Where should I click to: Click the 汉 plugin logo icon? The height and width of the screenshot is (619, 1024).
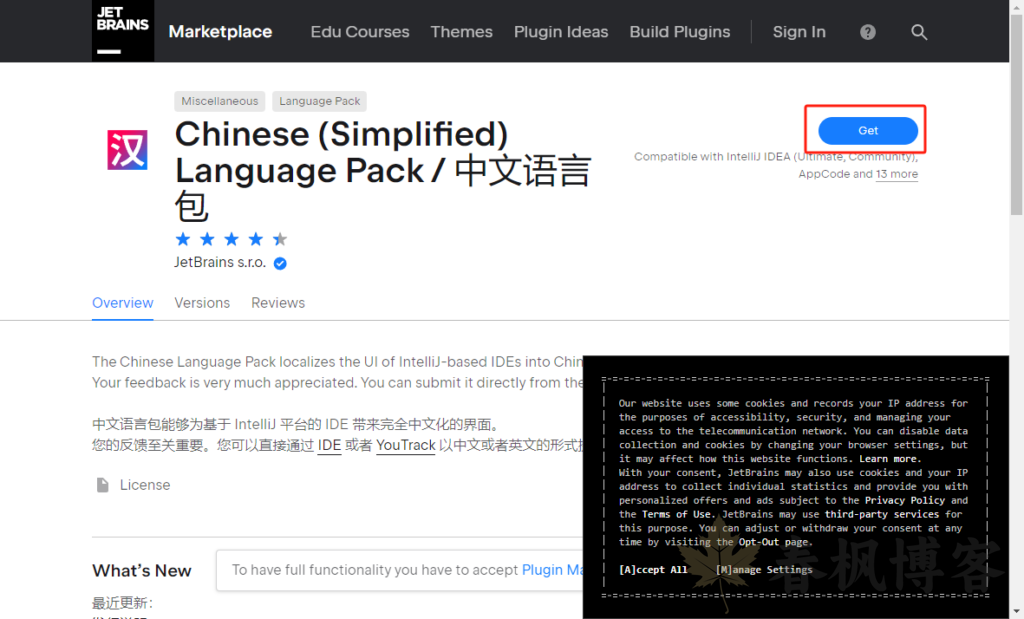click(126, 152)
